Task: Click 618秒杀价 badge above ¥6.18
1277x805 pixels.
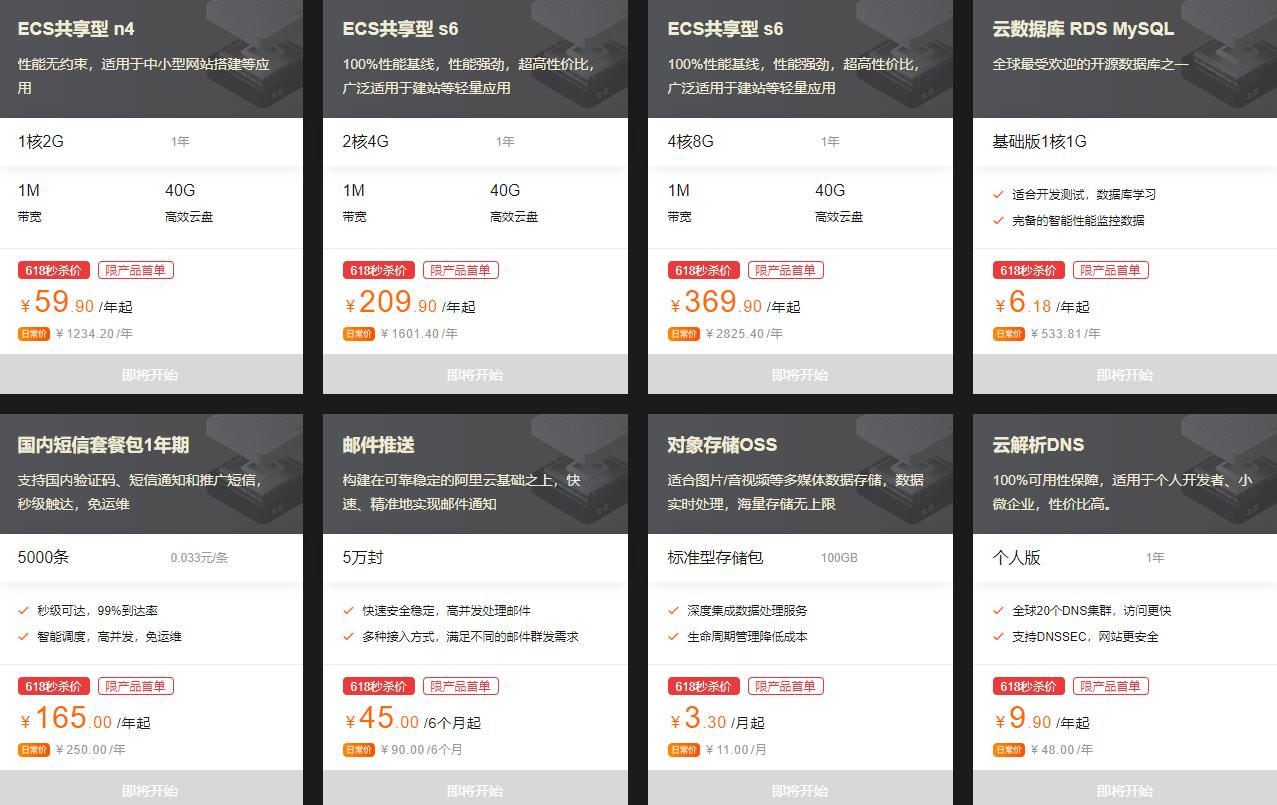Action: click(1029, 270)
